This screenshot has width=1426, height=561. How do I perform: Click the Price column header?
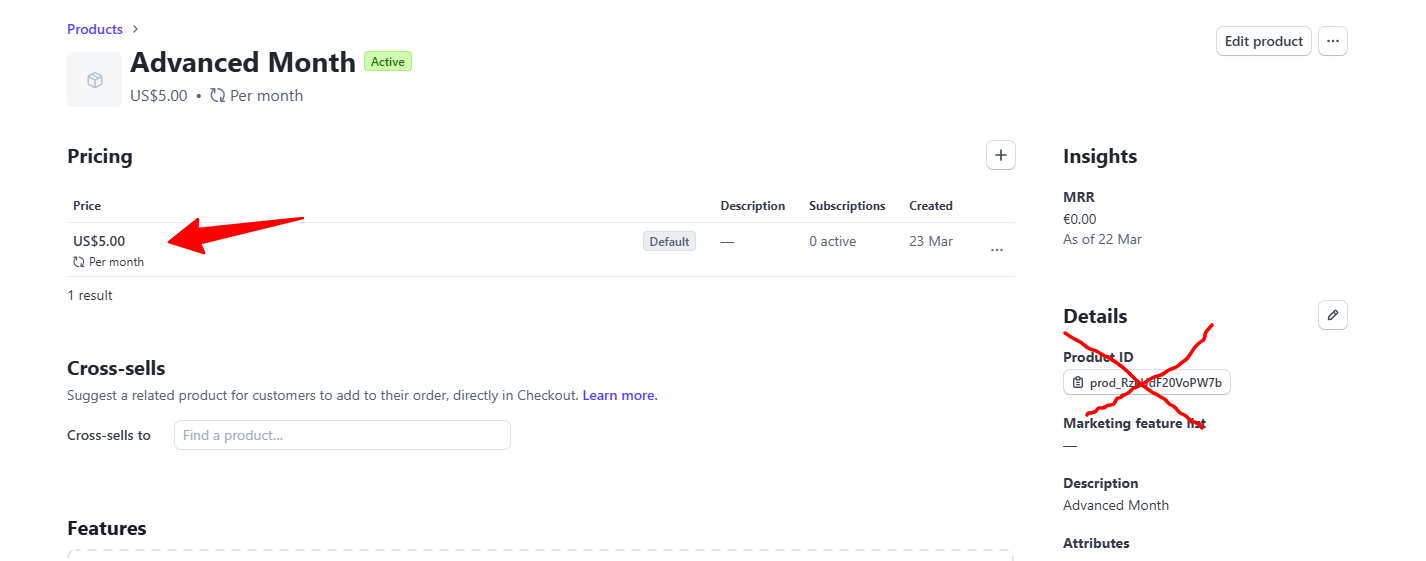click(x=87, y=206)
